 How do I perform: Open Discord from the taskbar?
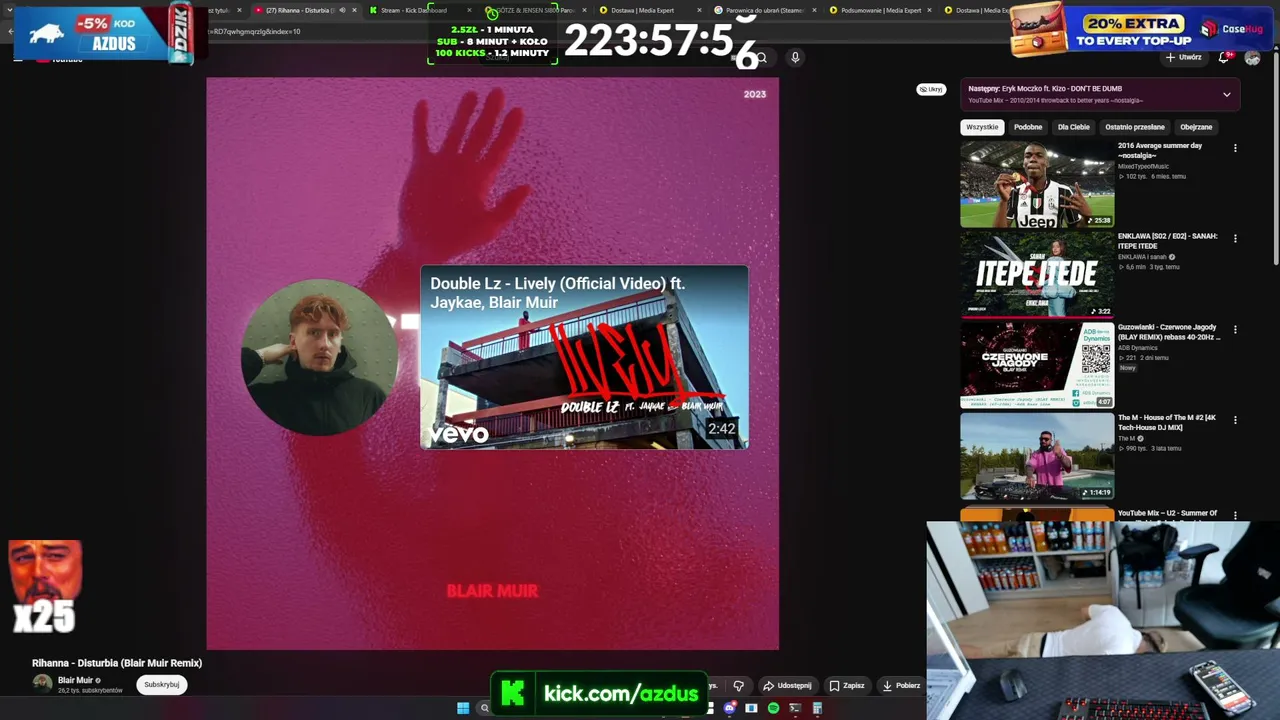pos(730,708)
